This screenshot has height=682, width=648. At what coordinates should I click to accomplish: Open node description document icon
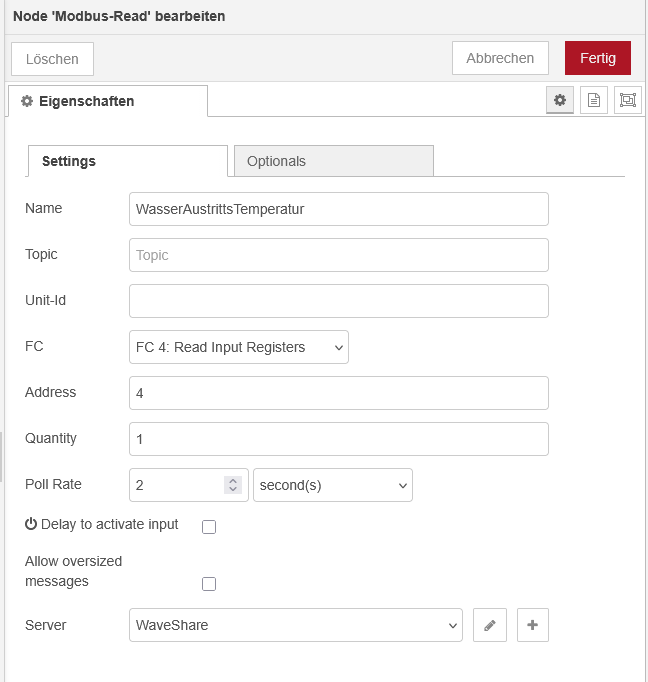594,100
